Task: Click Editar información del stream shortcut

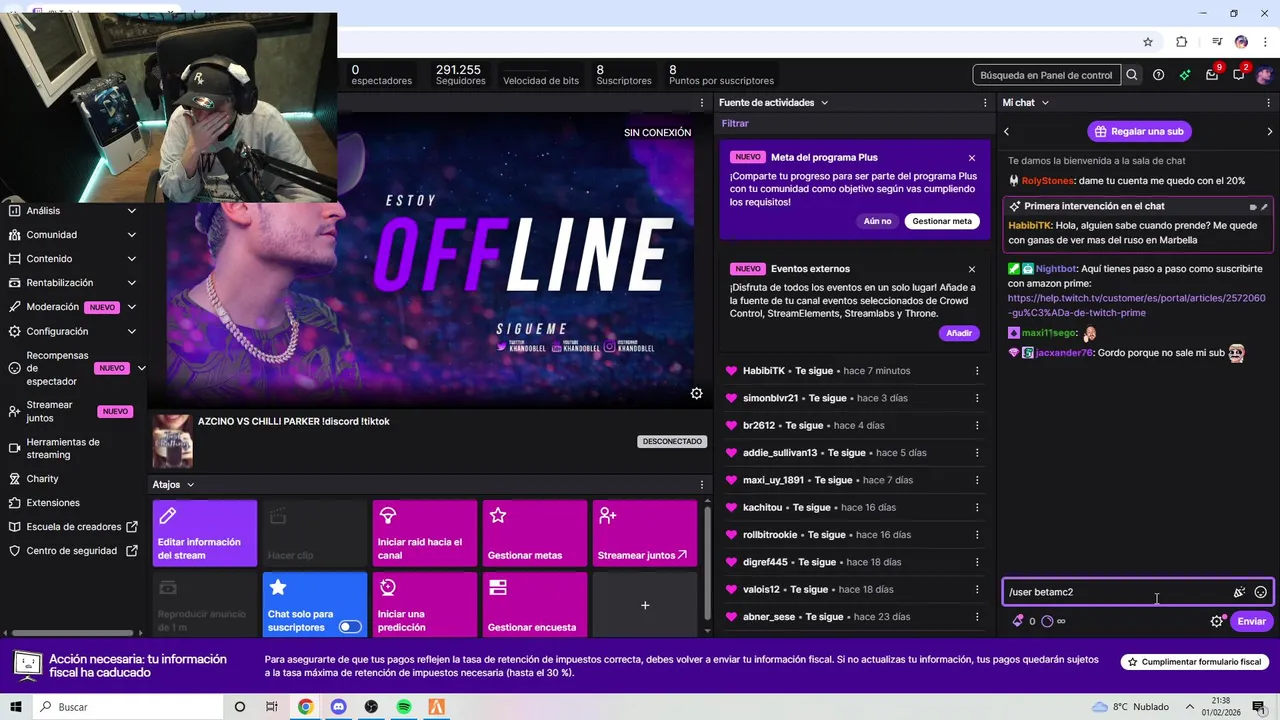Action: click(x=205, y=533)
